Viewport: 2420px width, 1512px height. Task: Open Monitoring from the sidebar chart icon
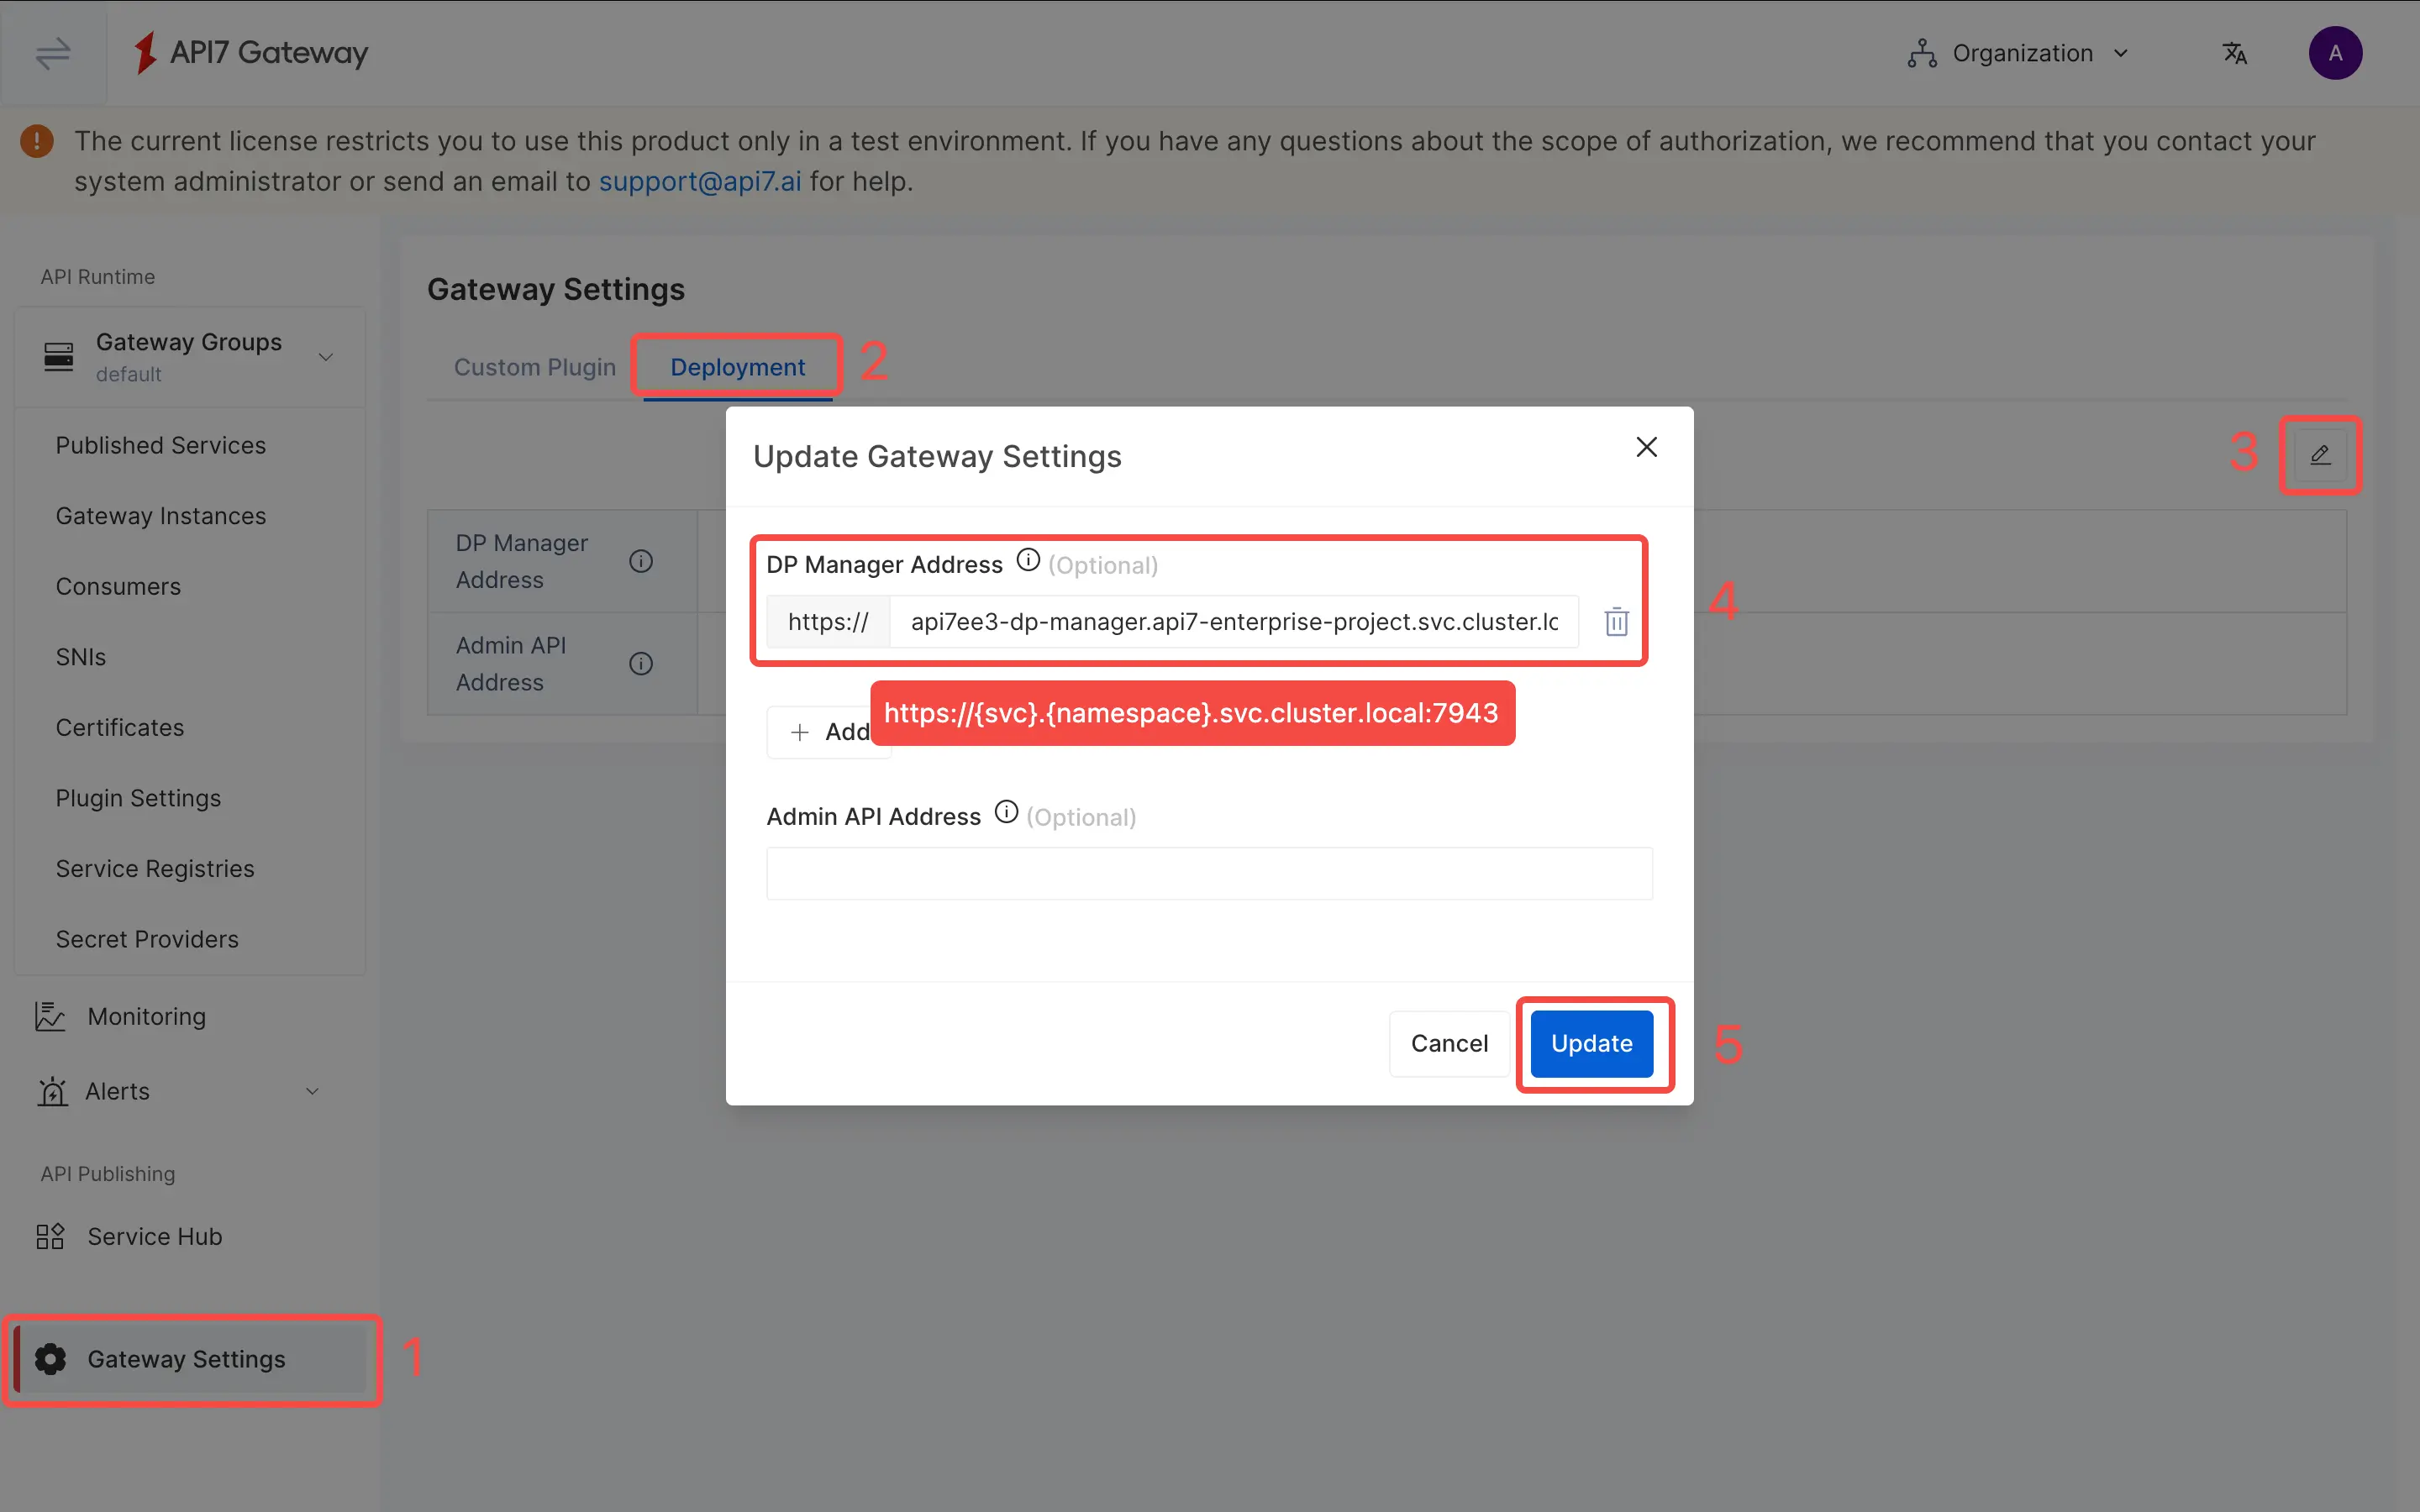point(51,1016)
